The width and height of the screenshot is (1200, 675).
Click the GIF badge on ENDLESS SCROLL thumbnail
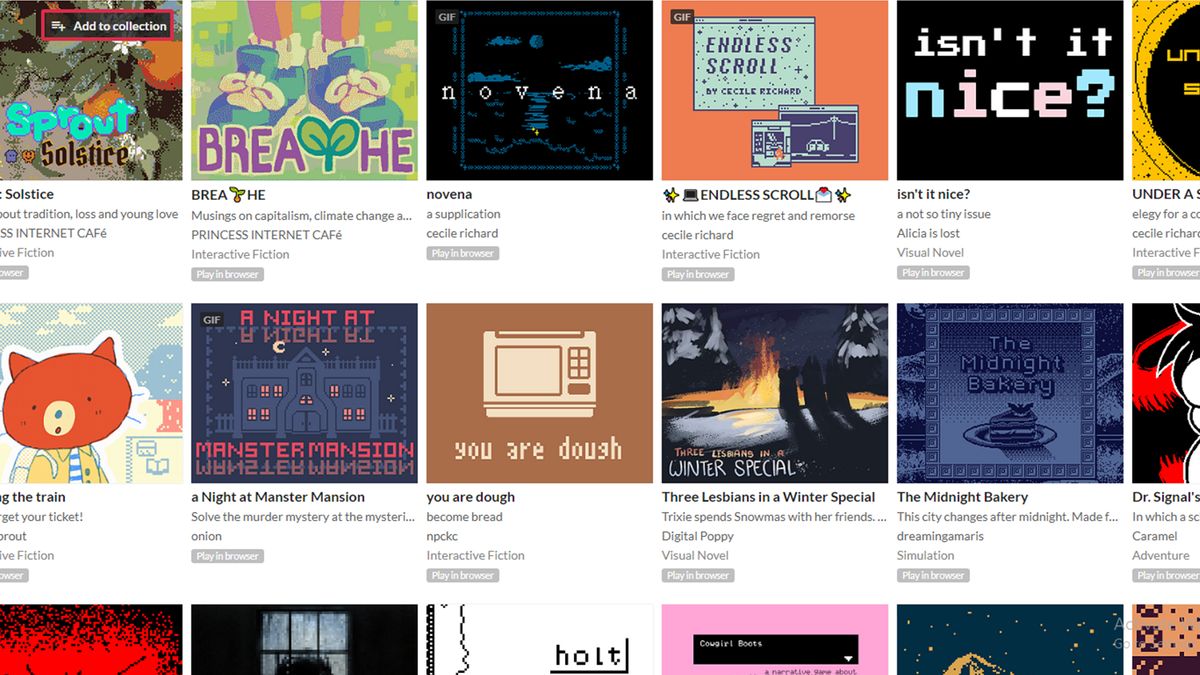tap(680, 16)
